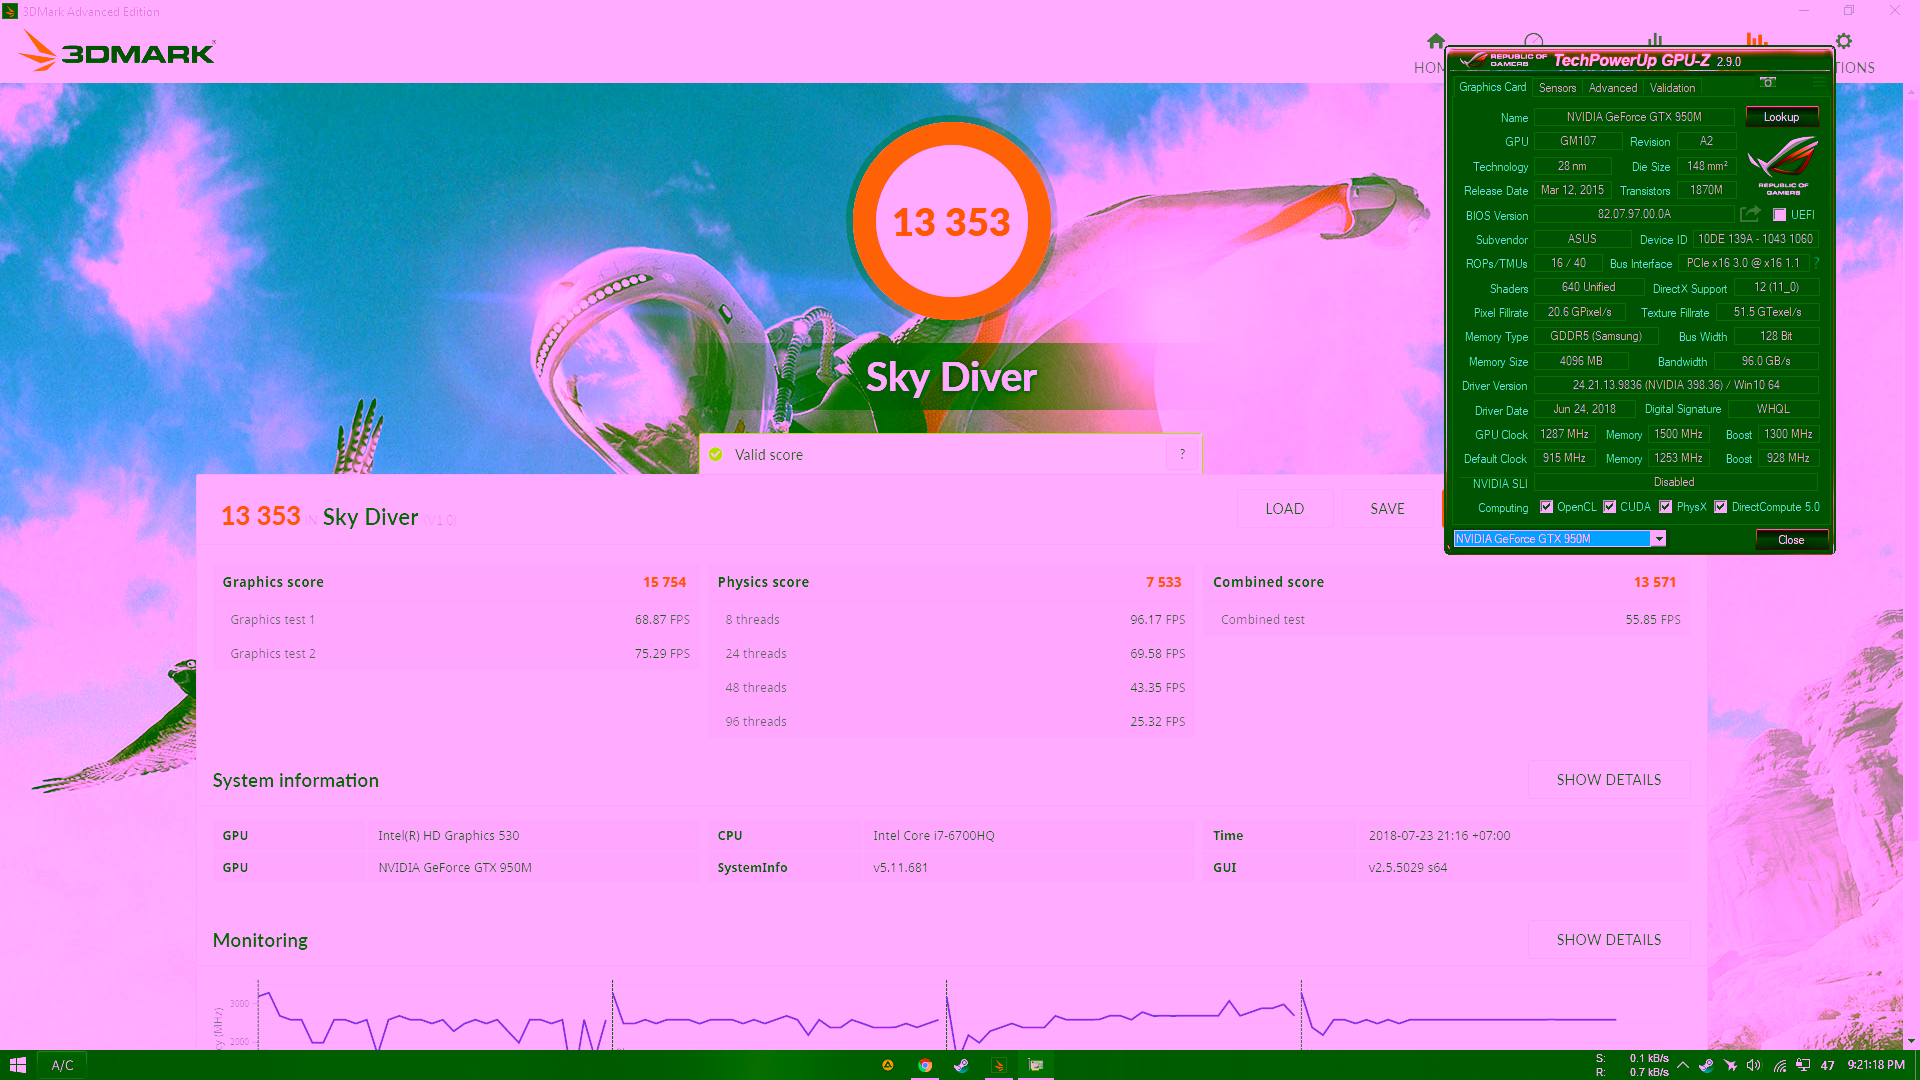Click the monitoring graph area
This screenshot has height=1080, width=1920.
(x=935, y=1013)
